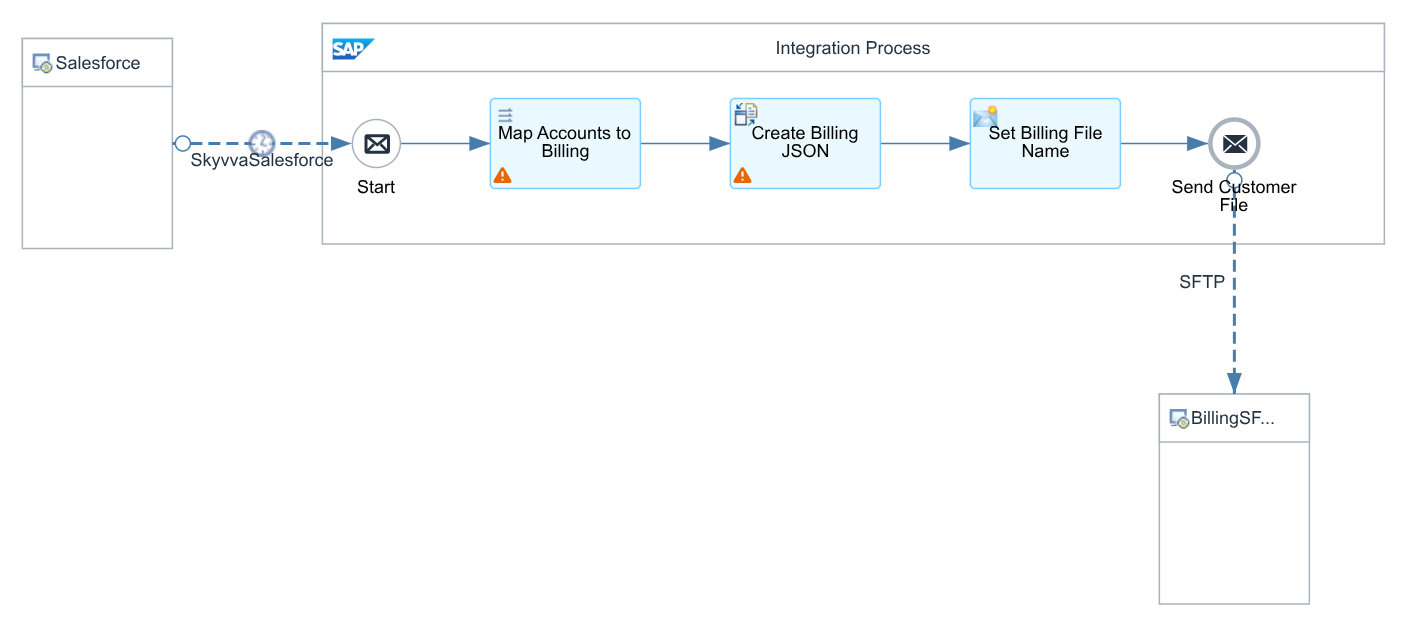Select the SkyvvaSalesforce adapter label

click(262, 161)
